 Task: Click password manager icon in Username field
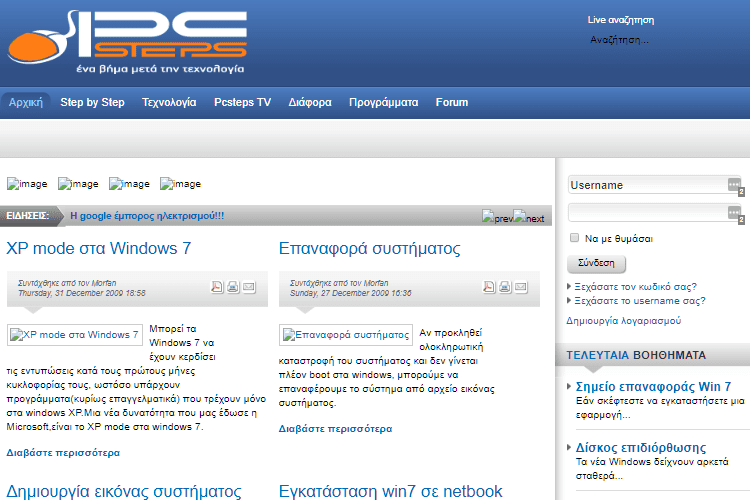click(x=734, y=184)
